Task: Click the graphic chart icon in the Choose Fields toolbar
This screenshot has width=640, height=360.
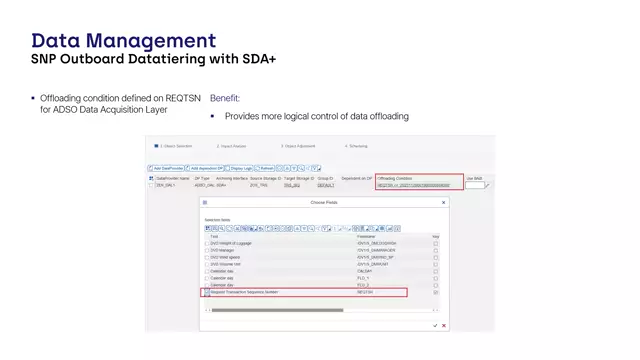Action: (x=389, y=229)
